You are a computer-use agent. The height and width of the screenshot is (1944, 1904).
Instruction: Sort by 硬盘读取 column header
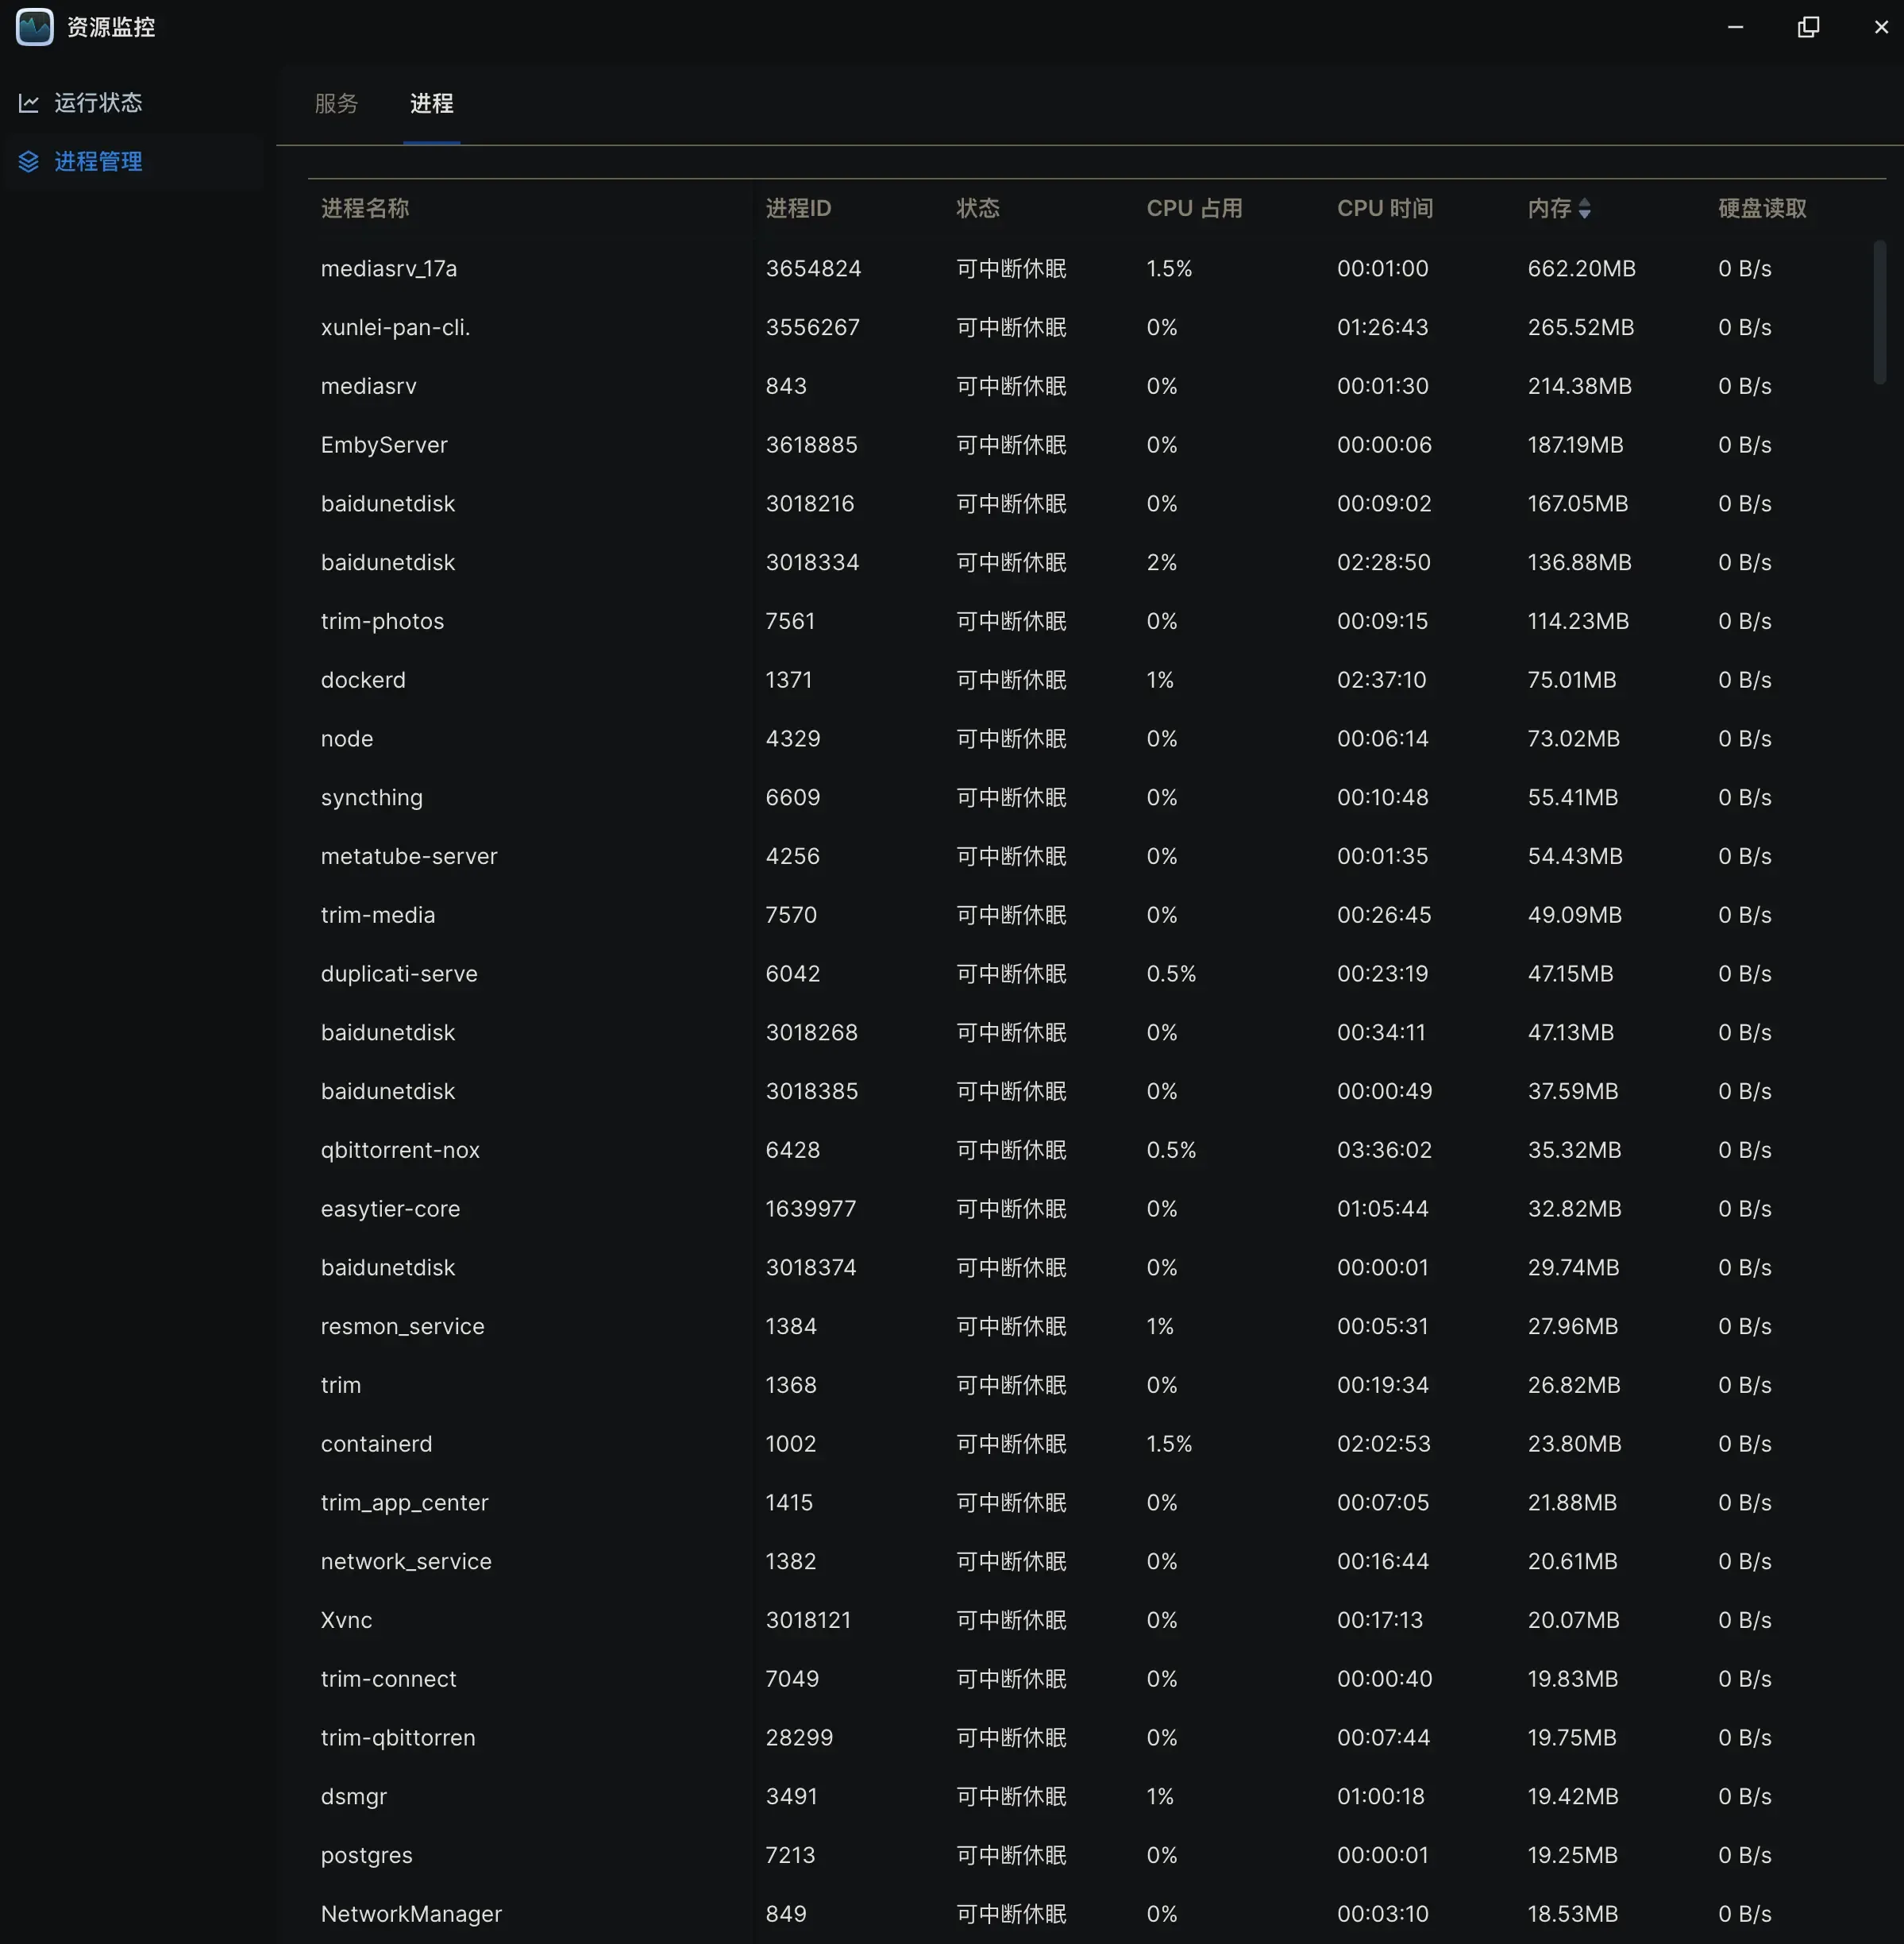(x=1762, y=208)
